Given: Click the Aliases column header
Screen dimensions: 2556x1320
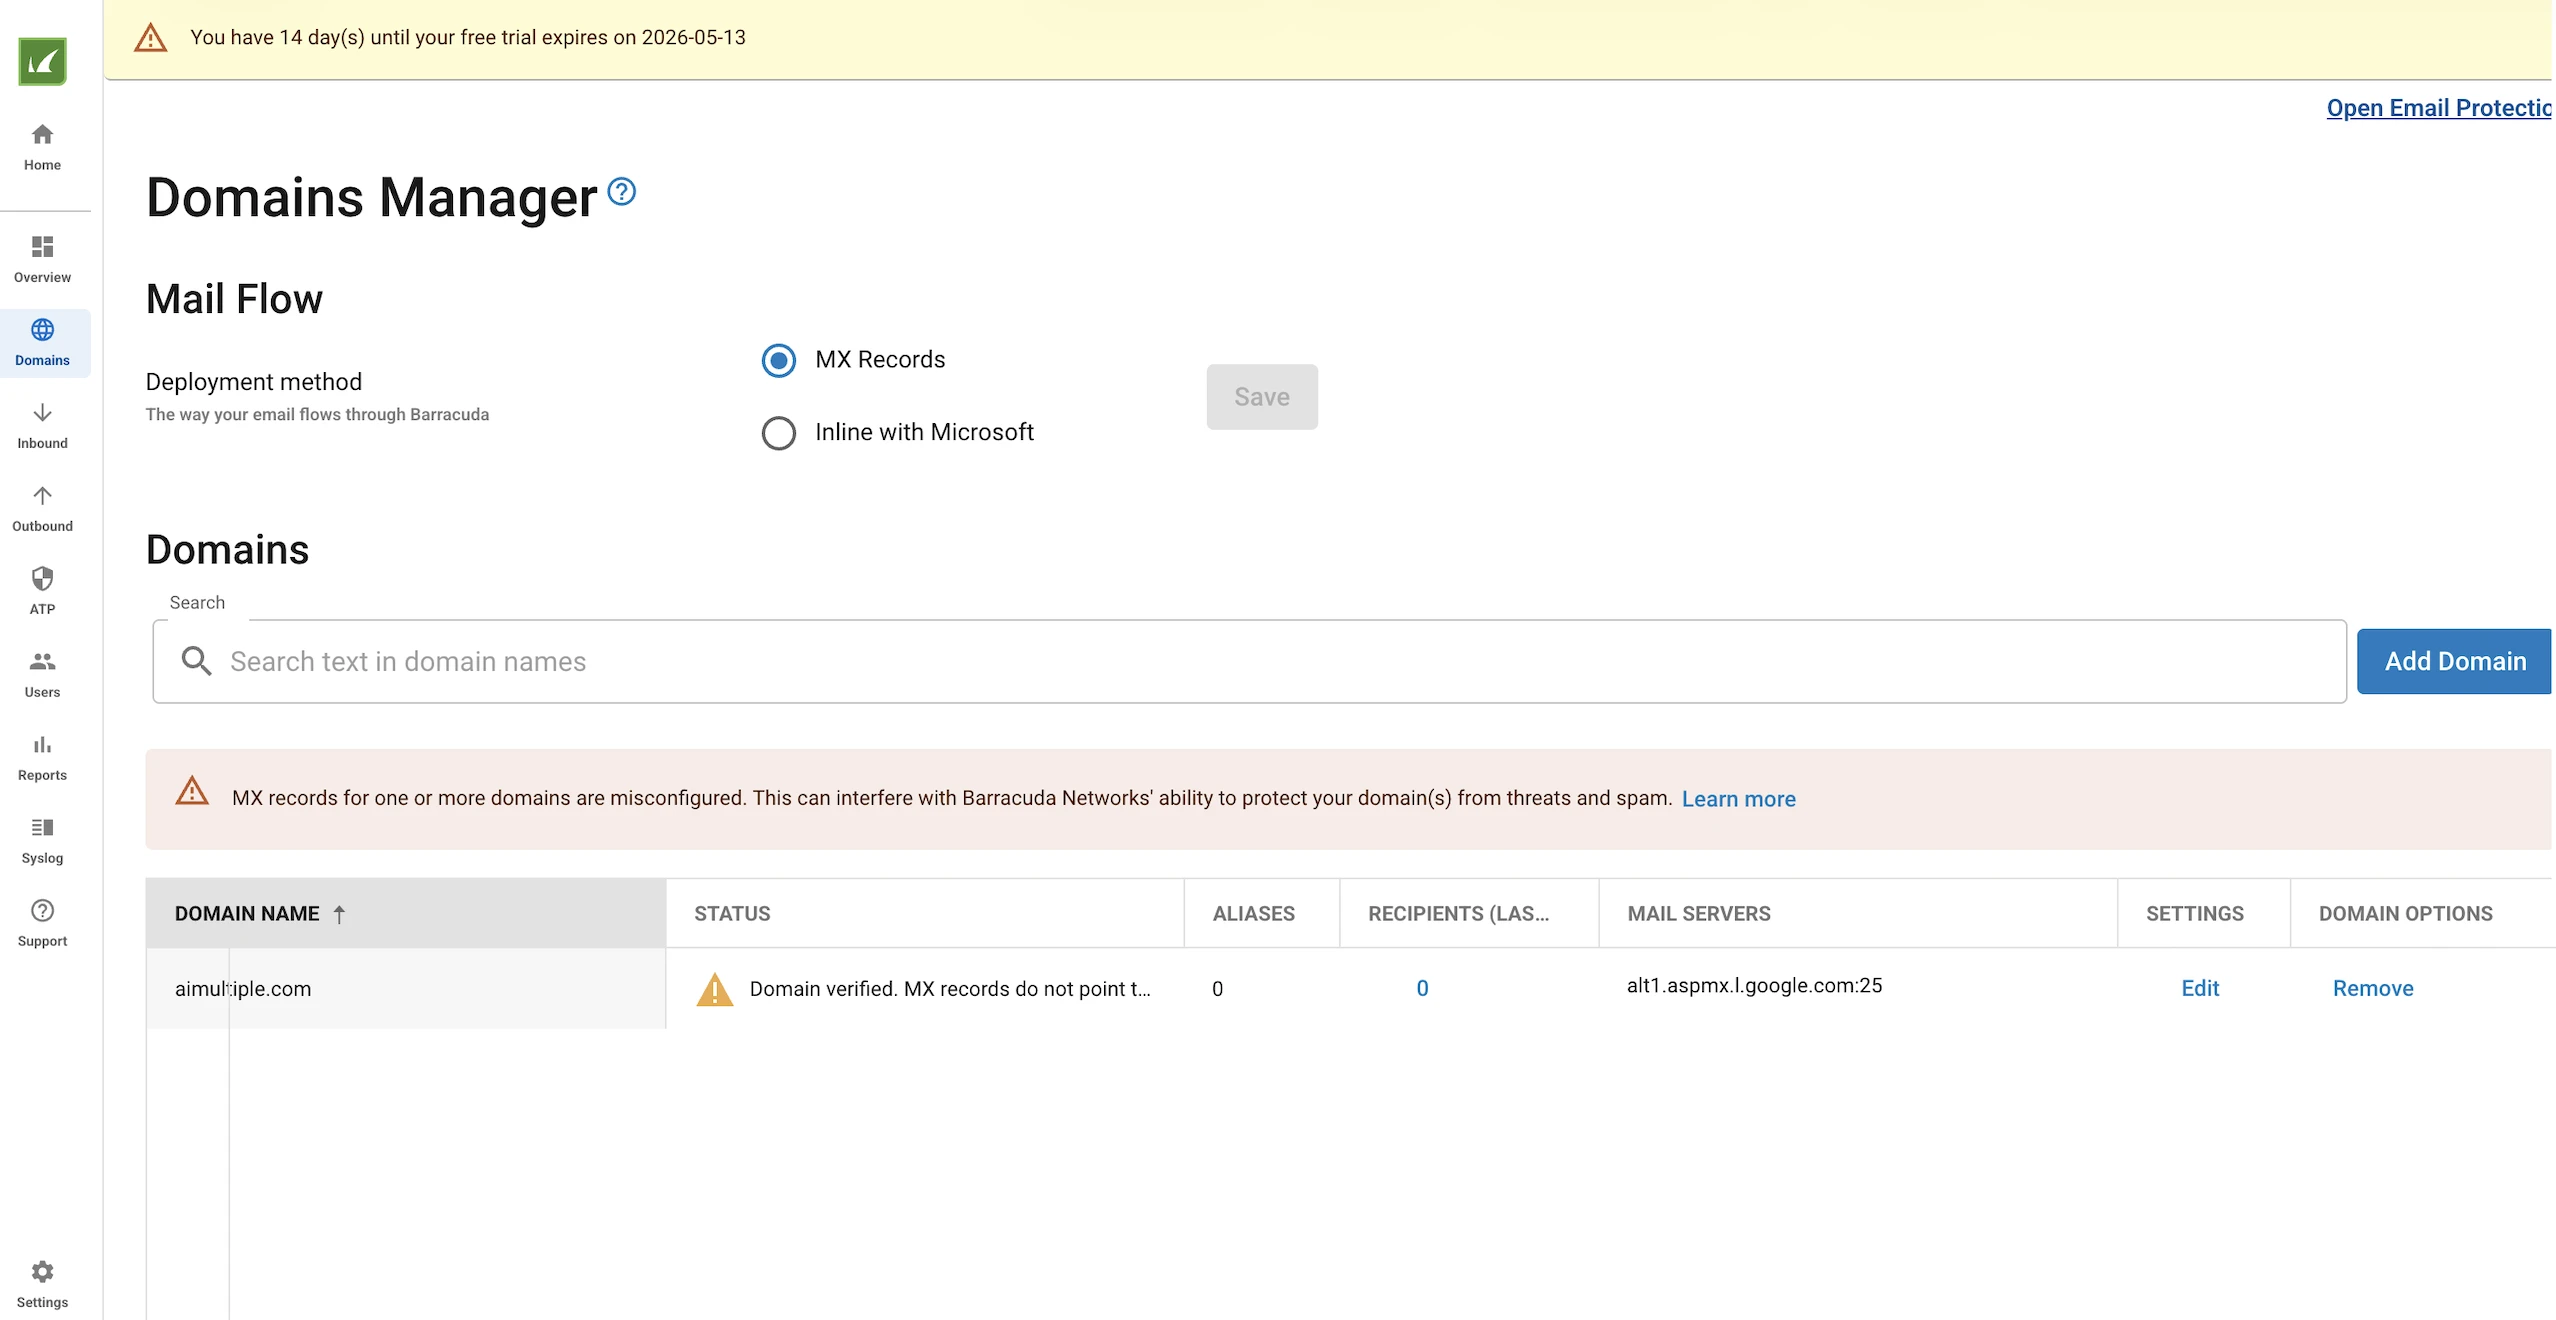Looking at the screenshot, I should (1262, 914).
